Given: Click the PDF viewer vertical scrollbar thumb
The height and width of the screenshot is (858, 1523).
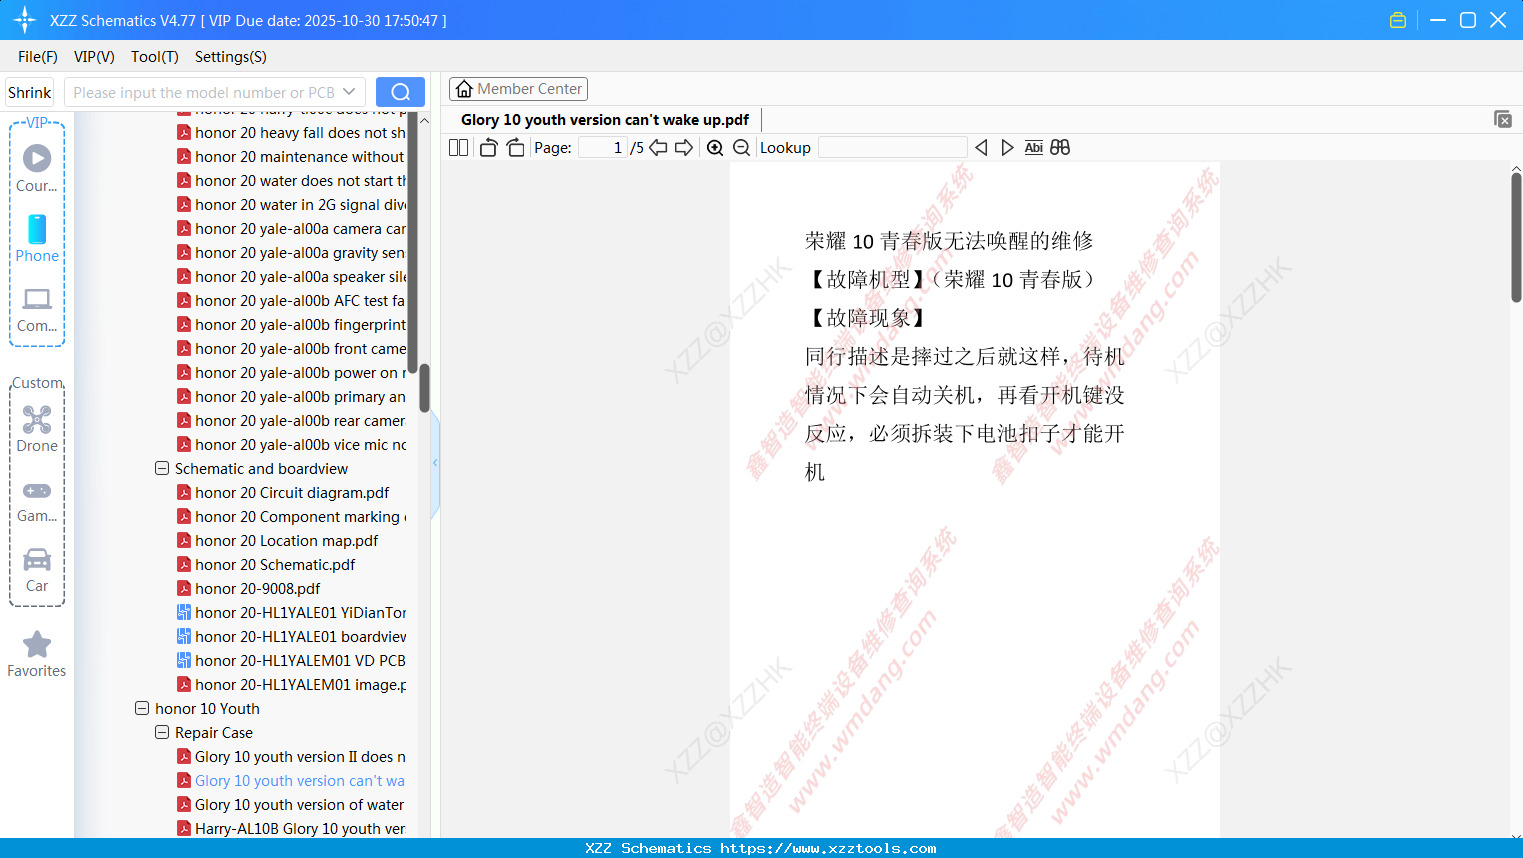Looking at the screenshot, I should pos(1516,237).
